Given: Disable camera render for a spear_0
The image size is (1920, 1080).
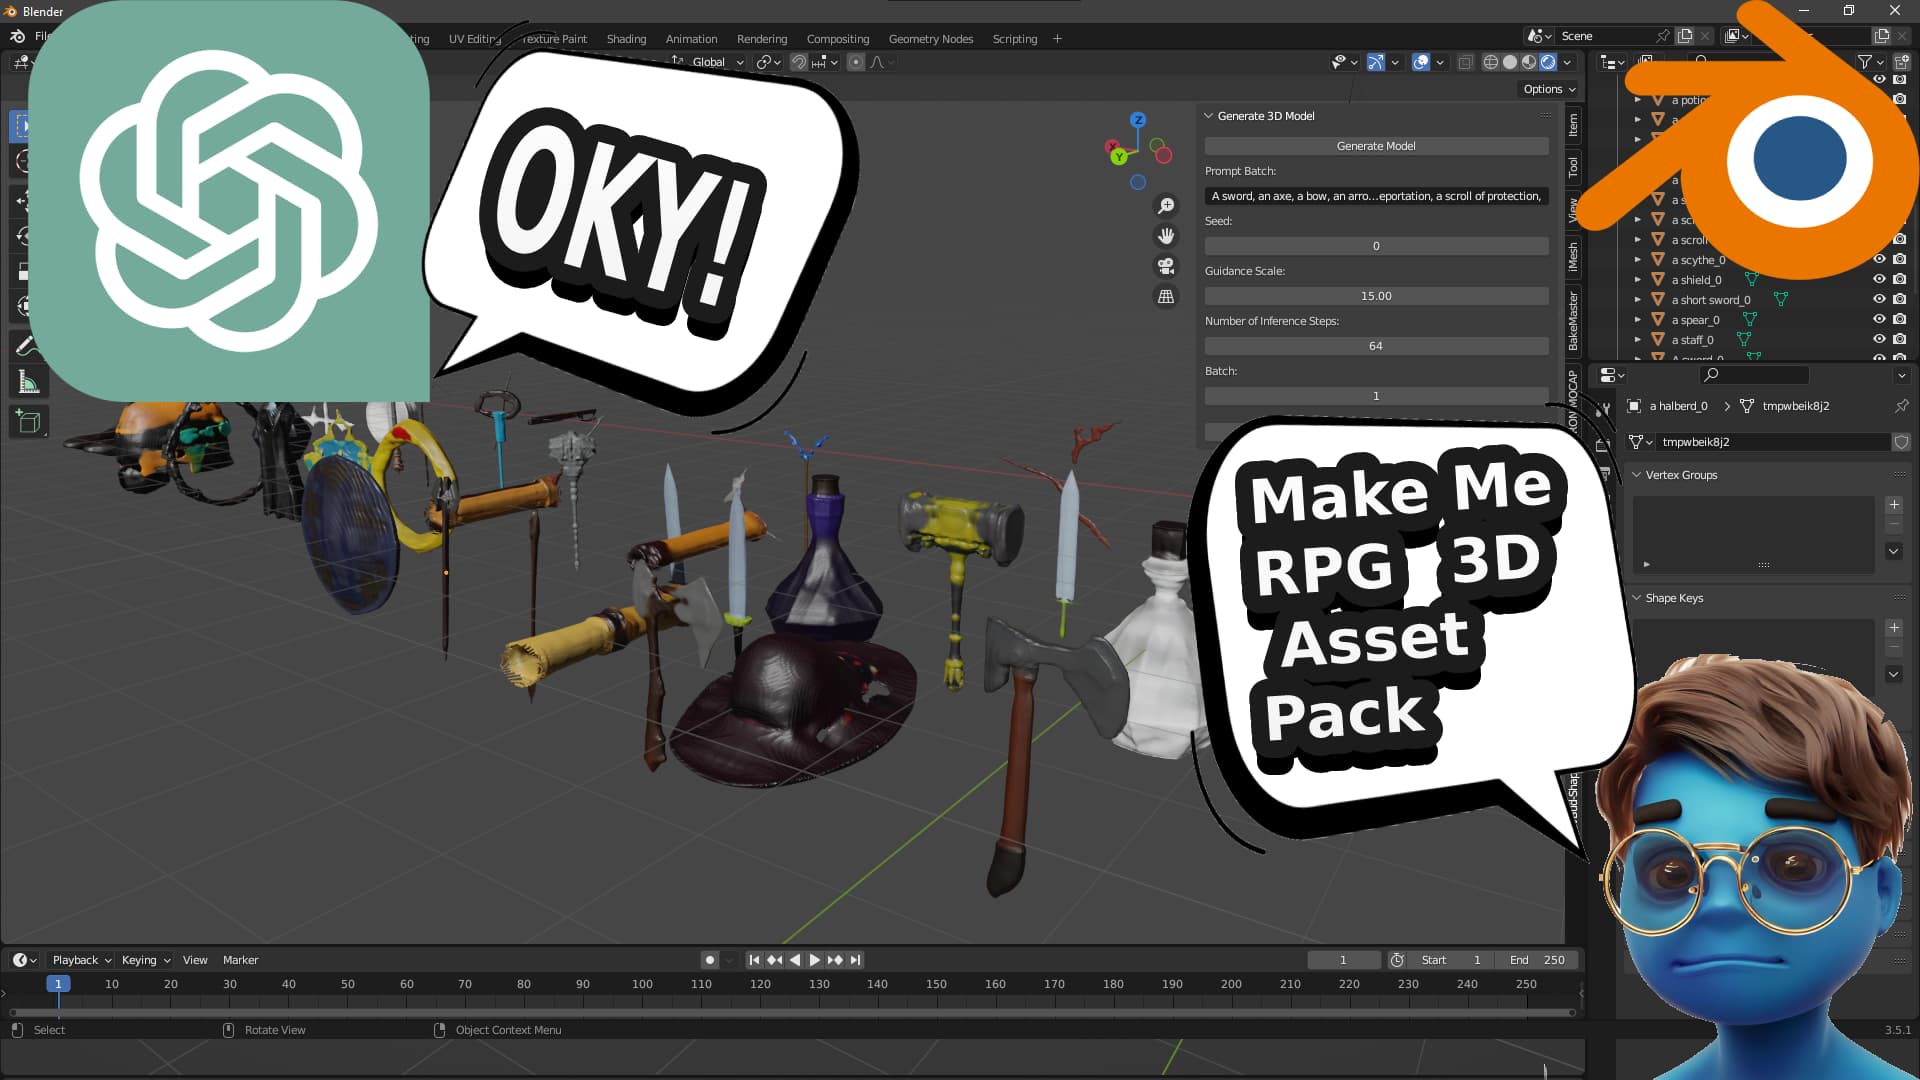Looking at the screenshot, I should [1898, 320].
